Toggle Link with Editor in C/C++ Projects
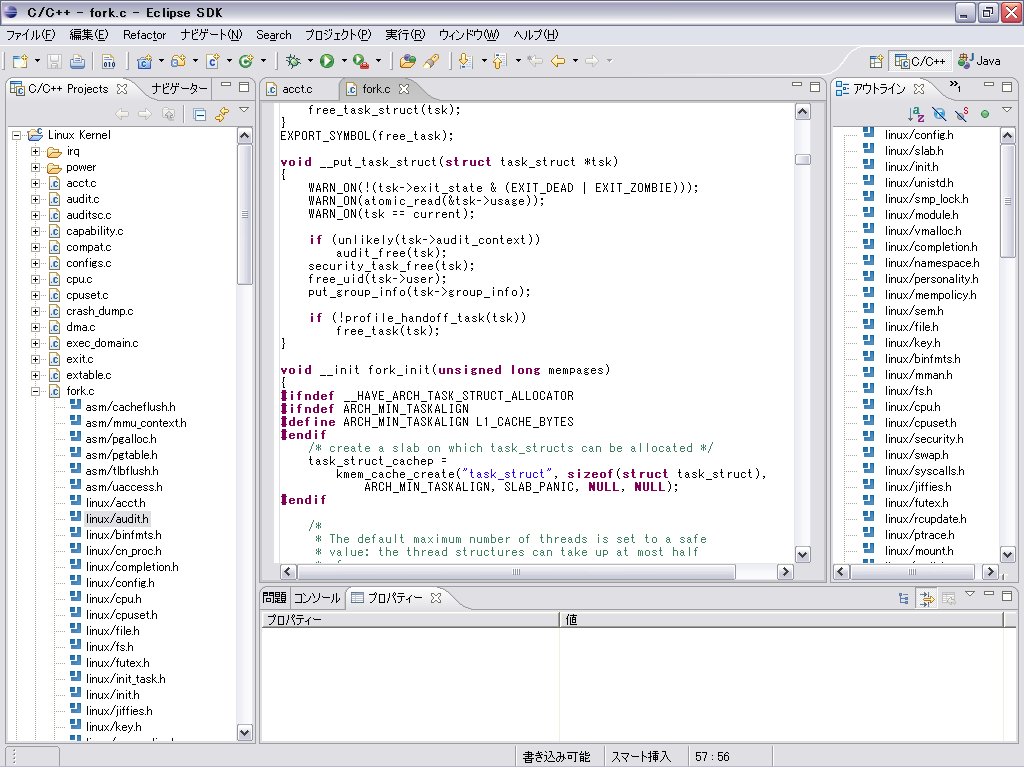The width and height of the screenshot is (1024, 768). point(222,114)
